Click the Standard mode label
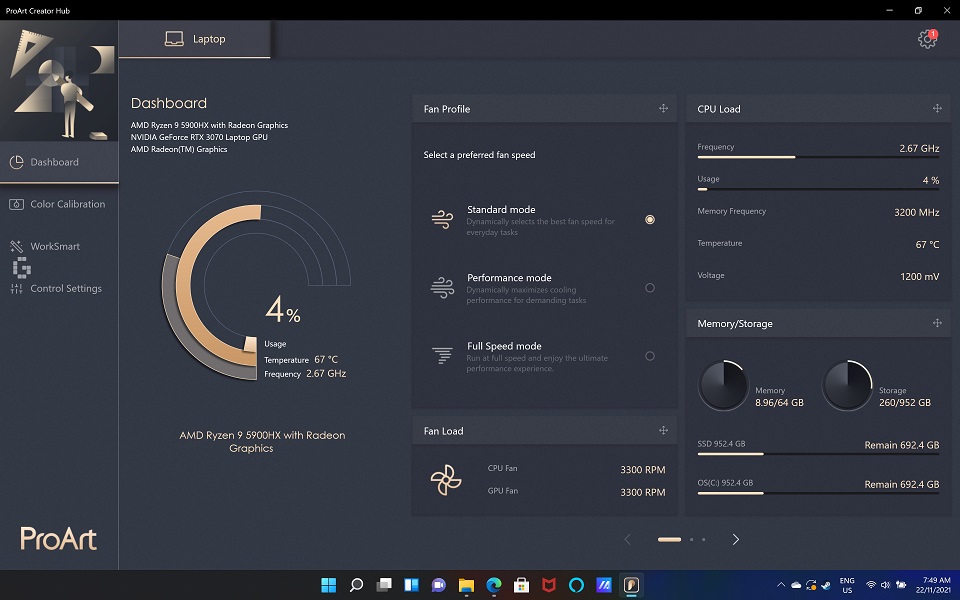960x600 pixels. [501, 209]
